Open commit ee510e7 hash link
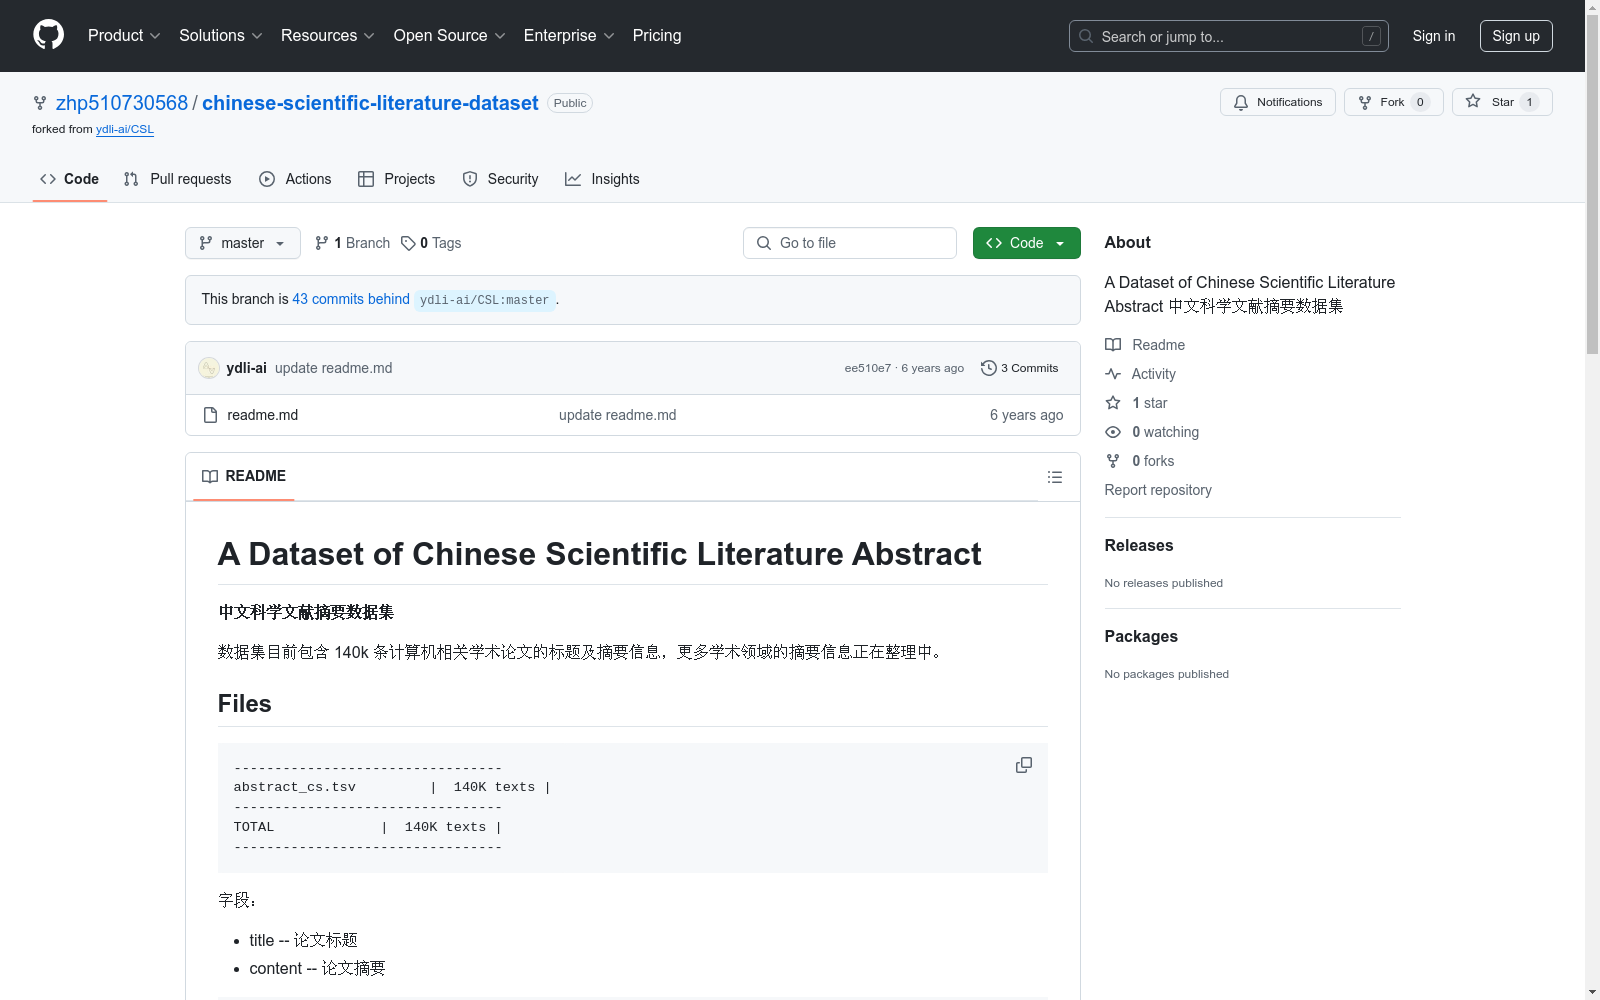 coord(867,368)
